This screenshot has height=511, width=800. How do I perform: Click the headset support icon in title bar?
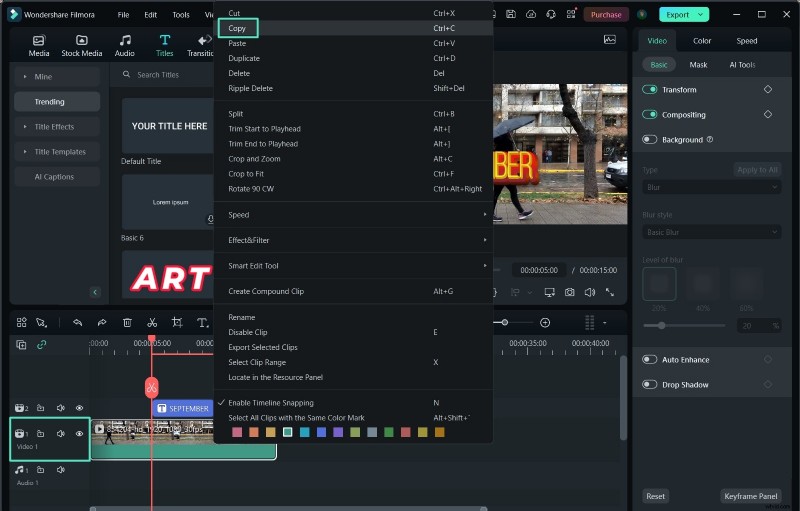pyautogui.click(x=551, y=15)
